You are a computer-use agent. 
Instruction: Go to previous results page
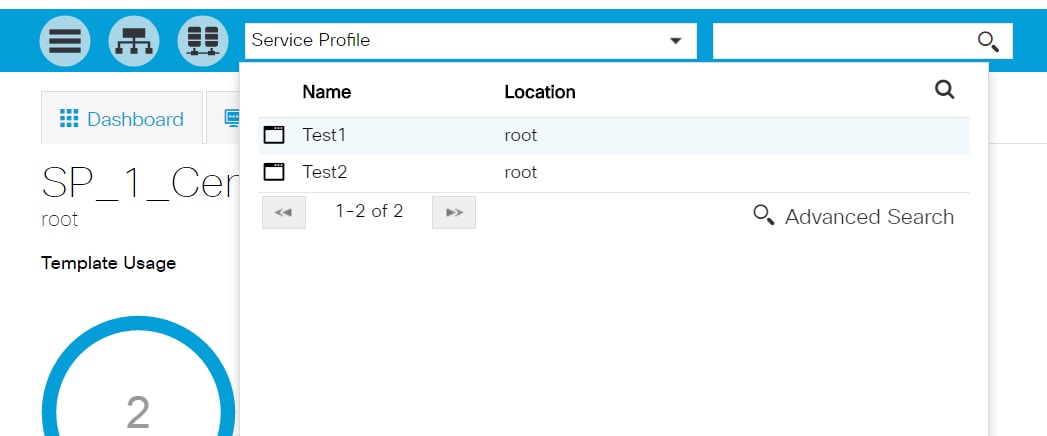284,212
